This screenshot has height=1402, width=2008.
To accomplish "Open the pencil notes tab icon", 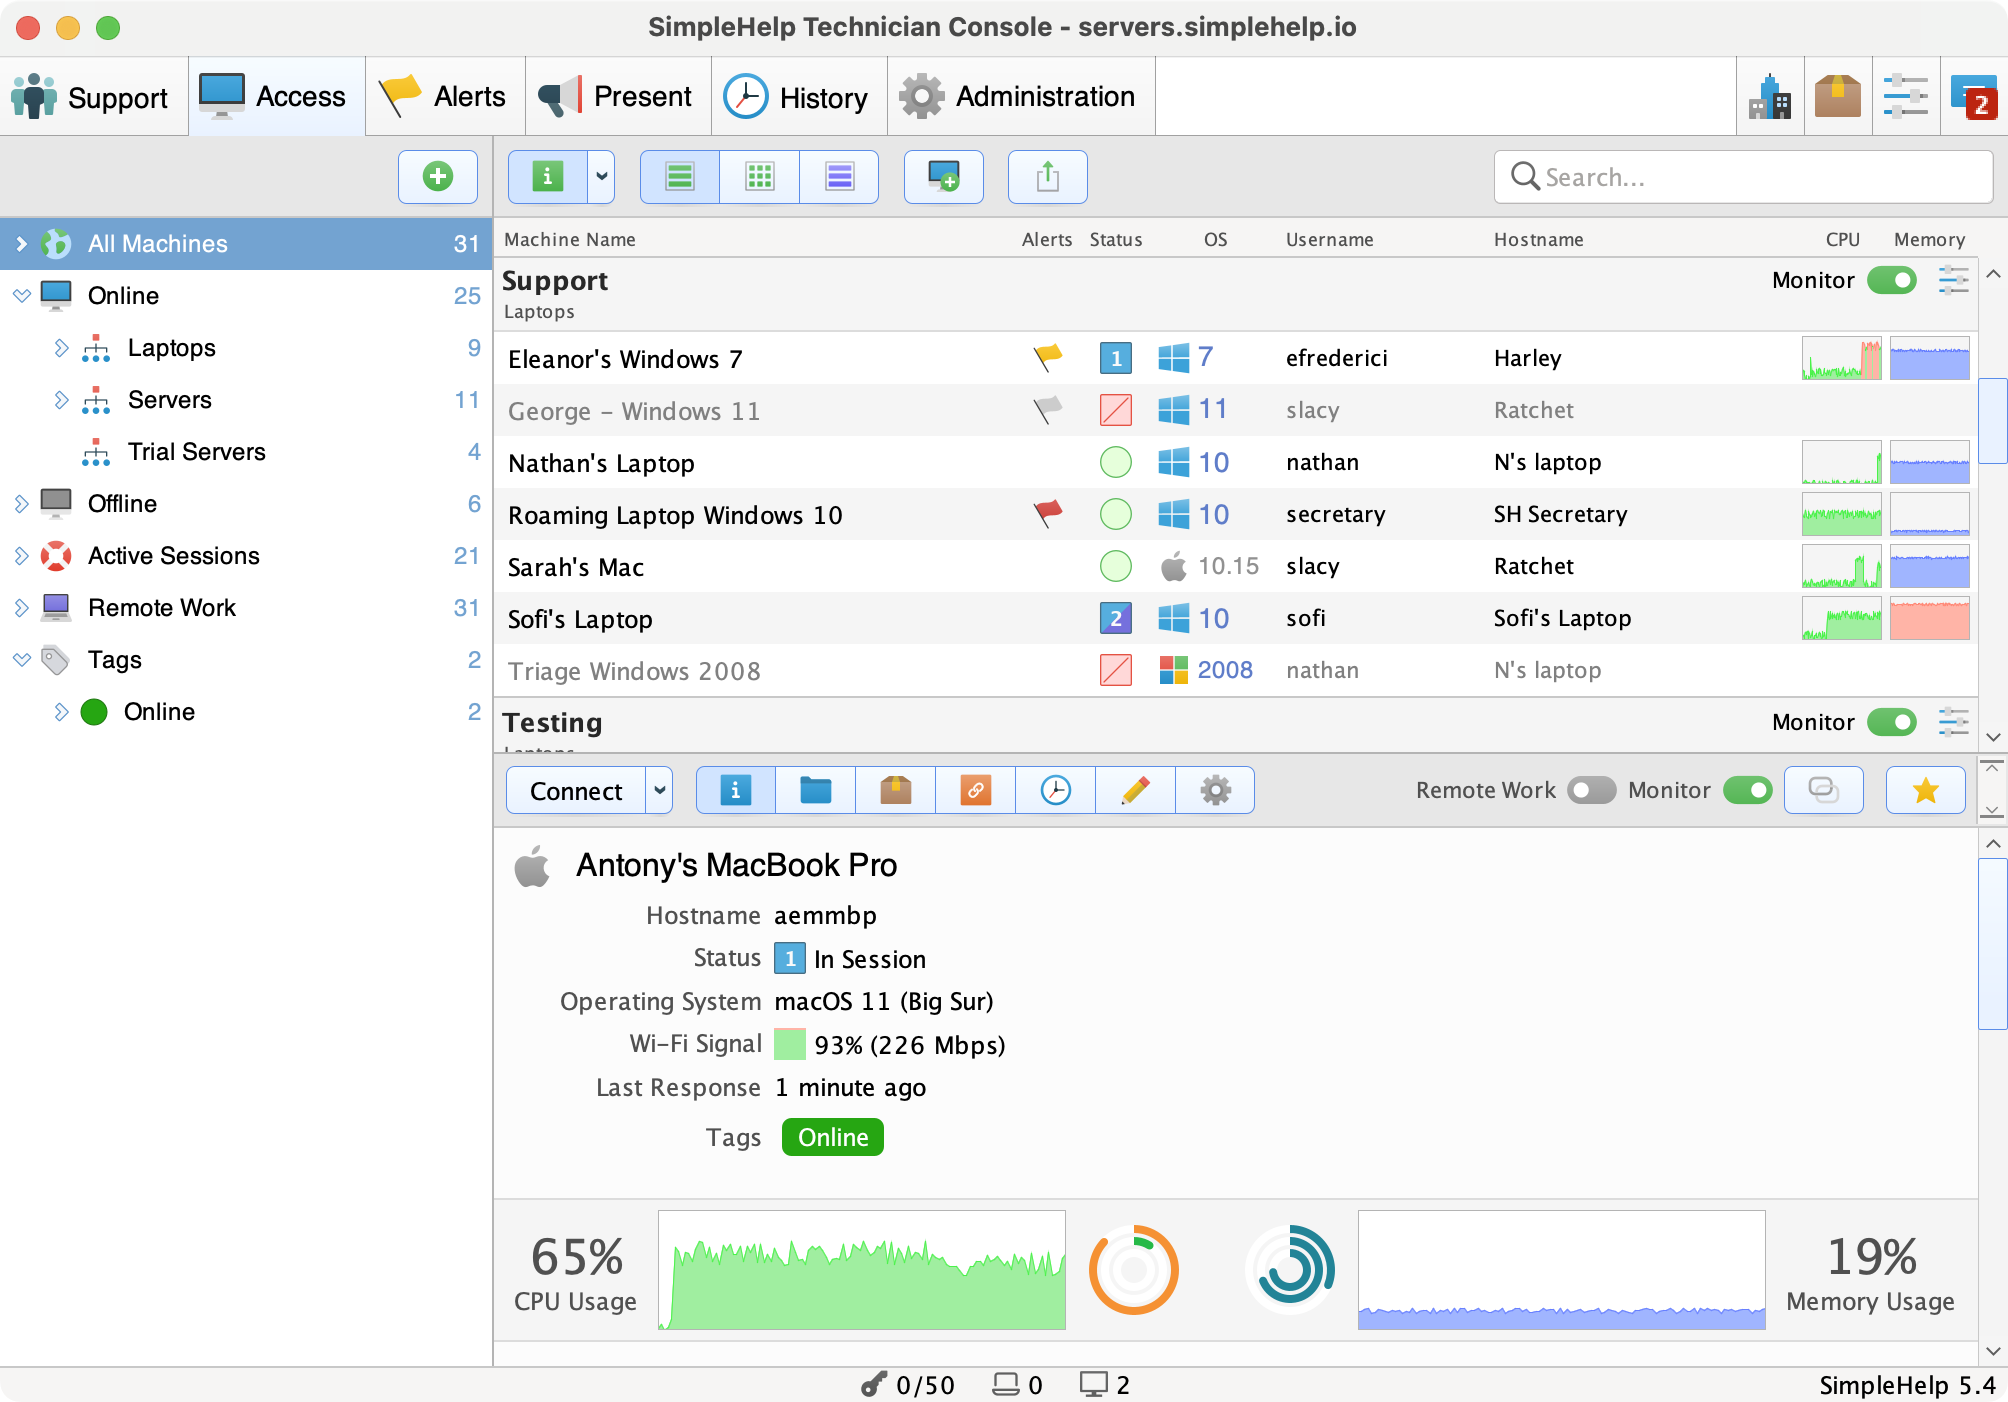I will 1136,791.
